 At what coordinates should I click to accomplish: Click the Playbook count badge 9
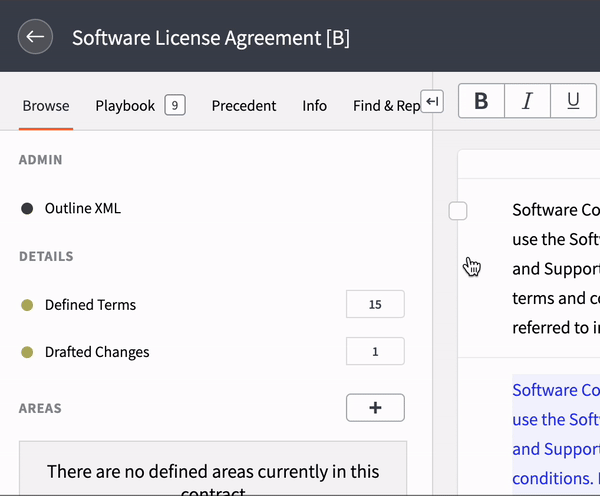coord(175,105)
